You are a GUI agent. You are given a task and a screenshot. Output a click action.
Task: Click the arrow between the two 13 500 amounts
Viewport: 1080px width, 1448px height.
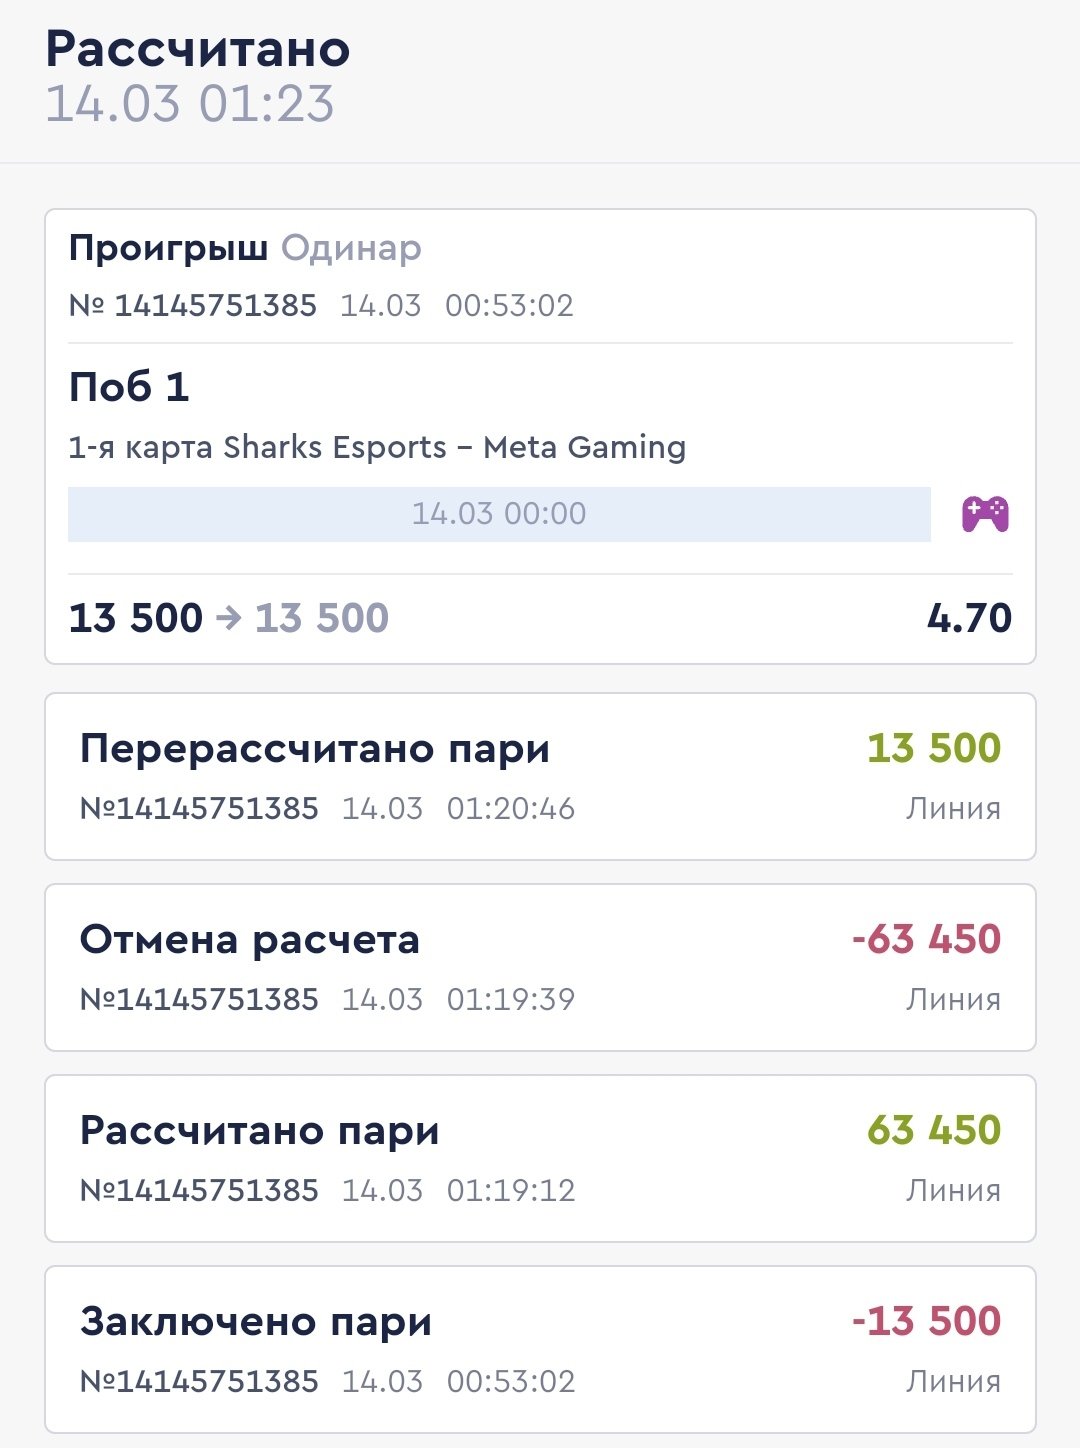pos(229,618)
